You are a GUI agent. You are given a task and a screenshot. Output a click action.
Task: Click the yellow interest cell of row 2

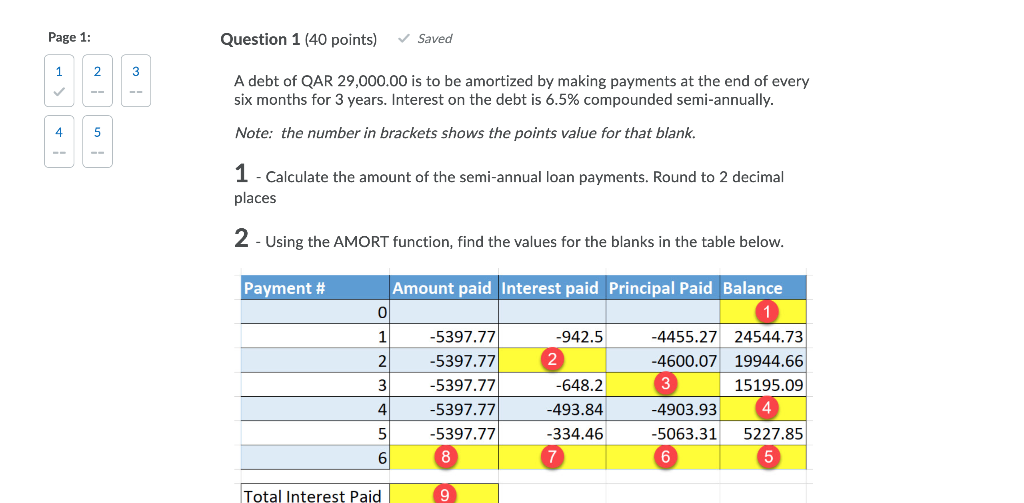click(x=552, y=361)
